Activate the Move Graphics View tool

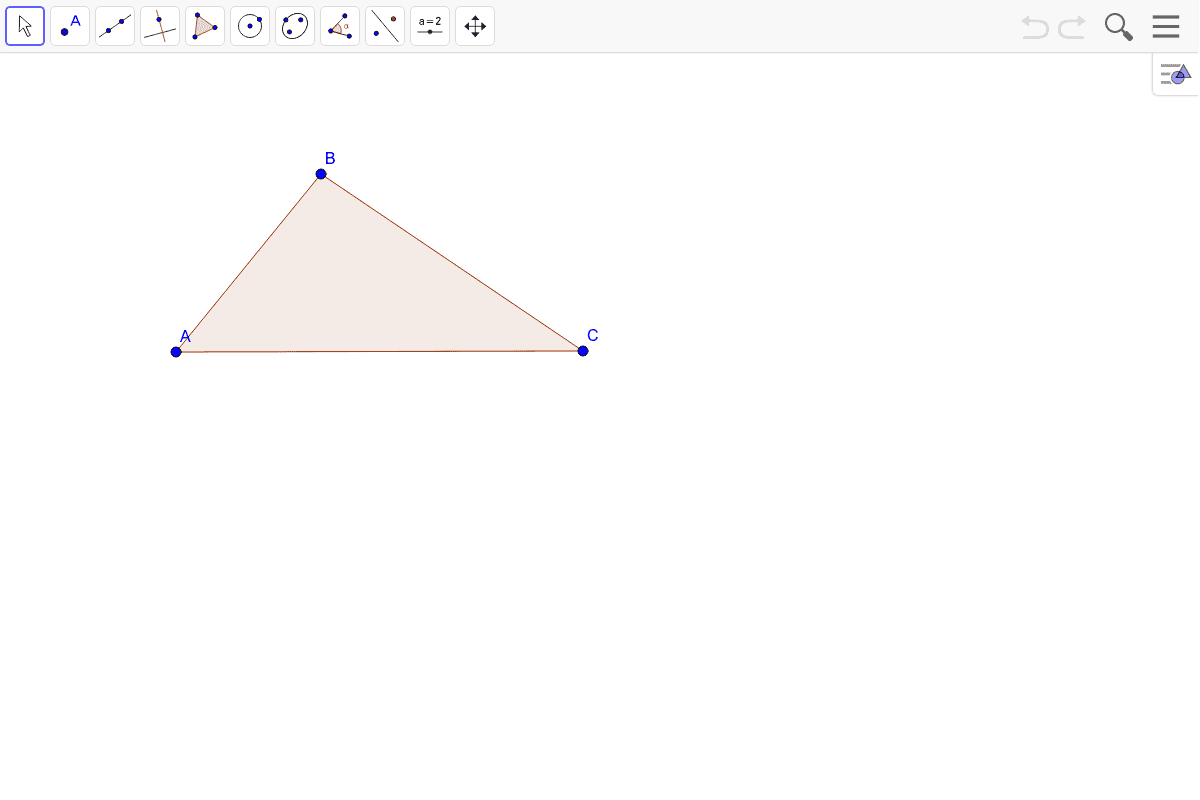coord(475,26)
